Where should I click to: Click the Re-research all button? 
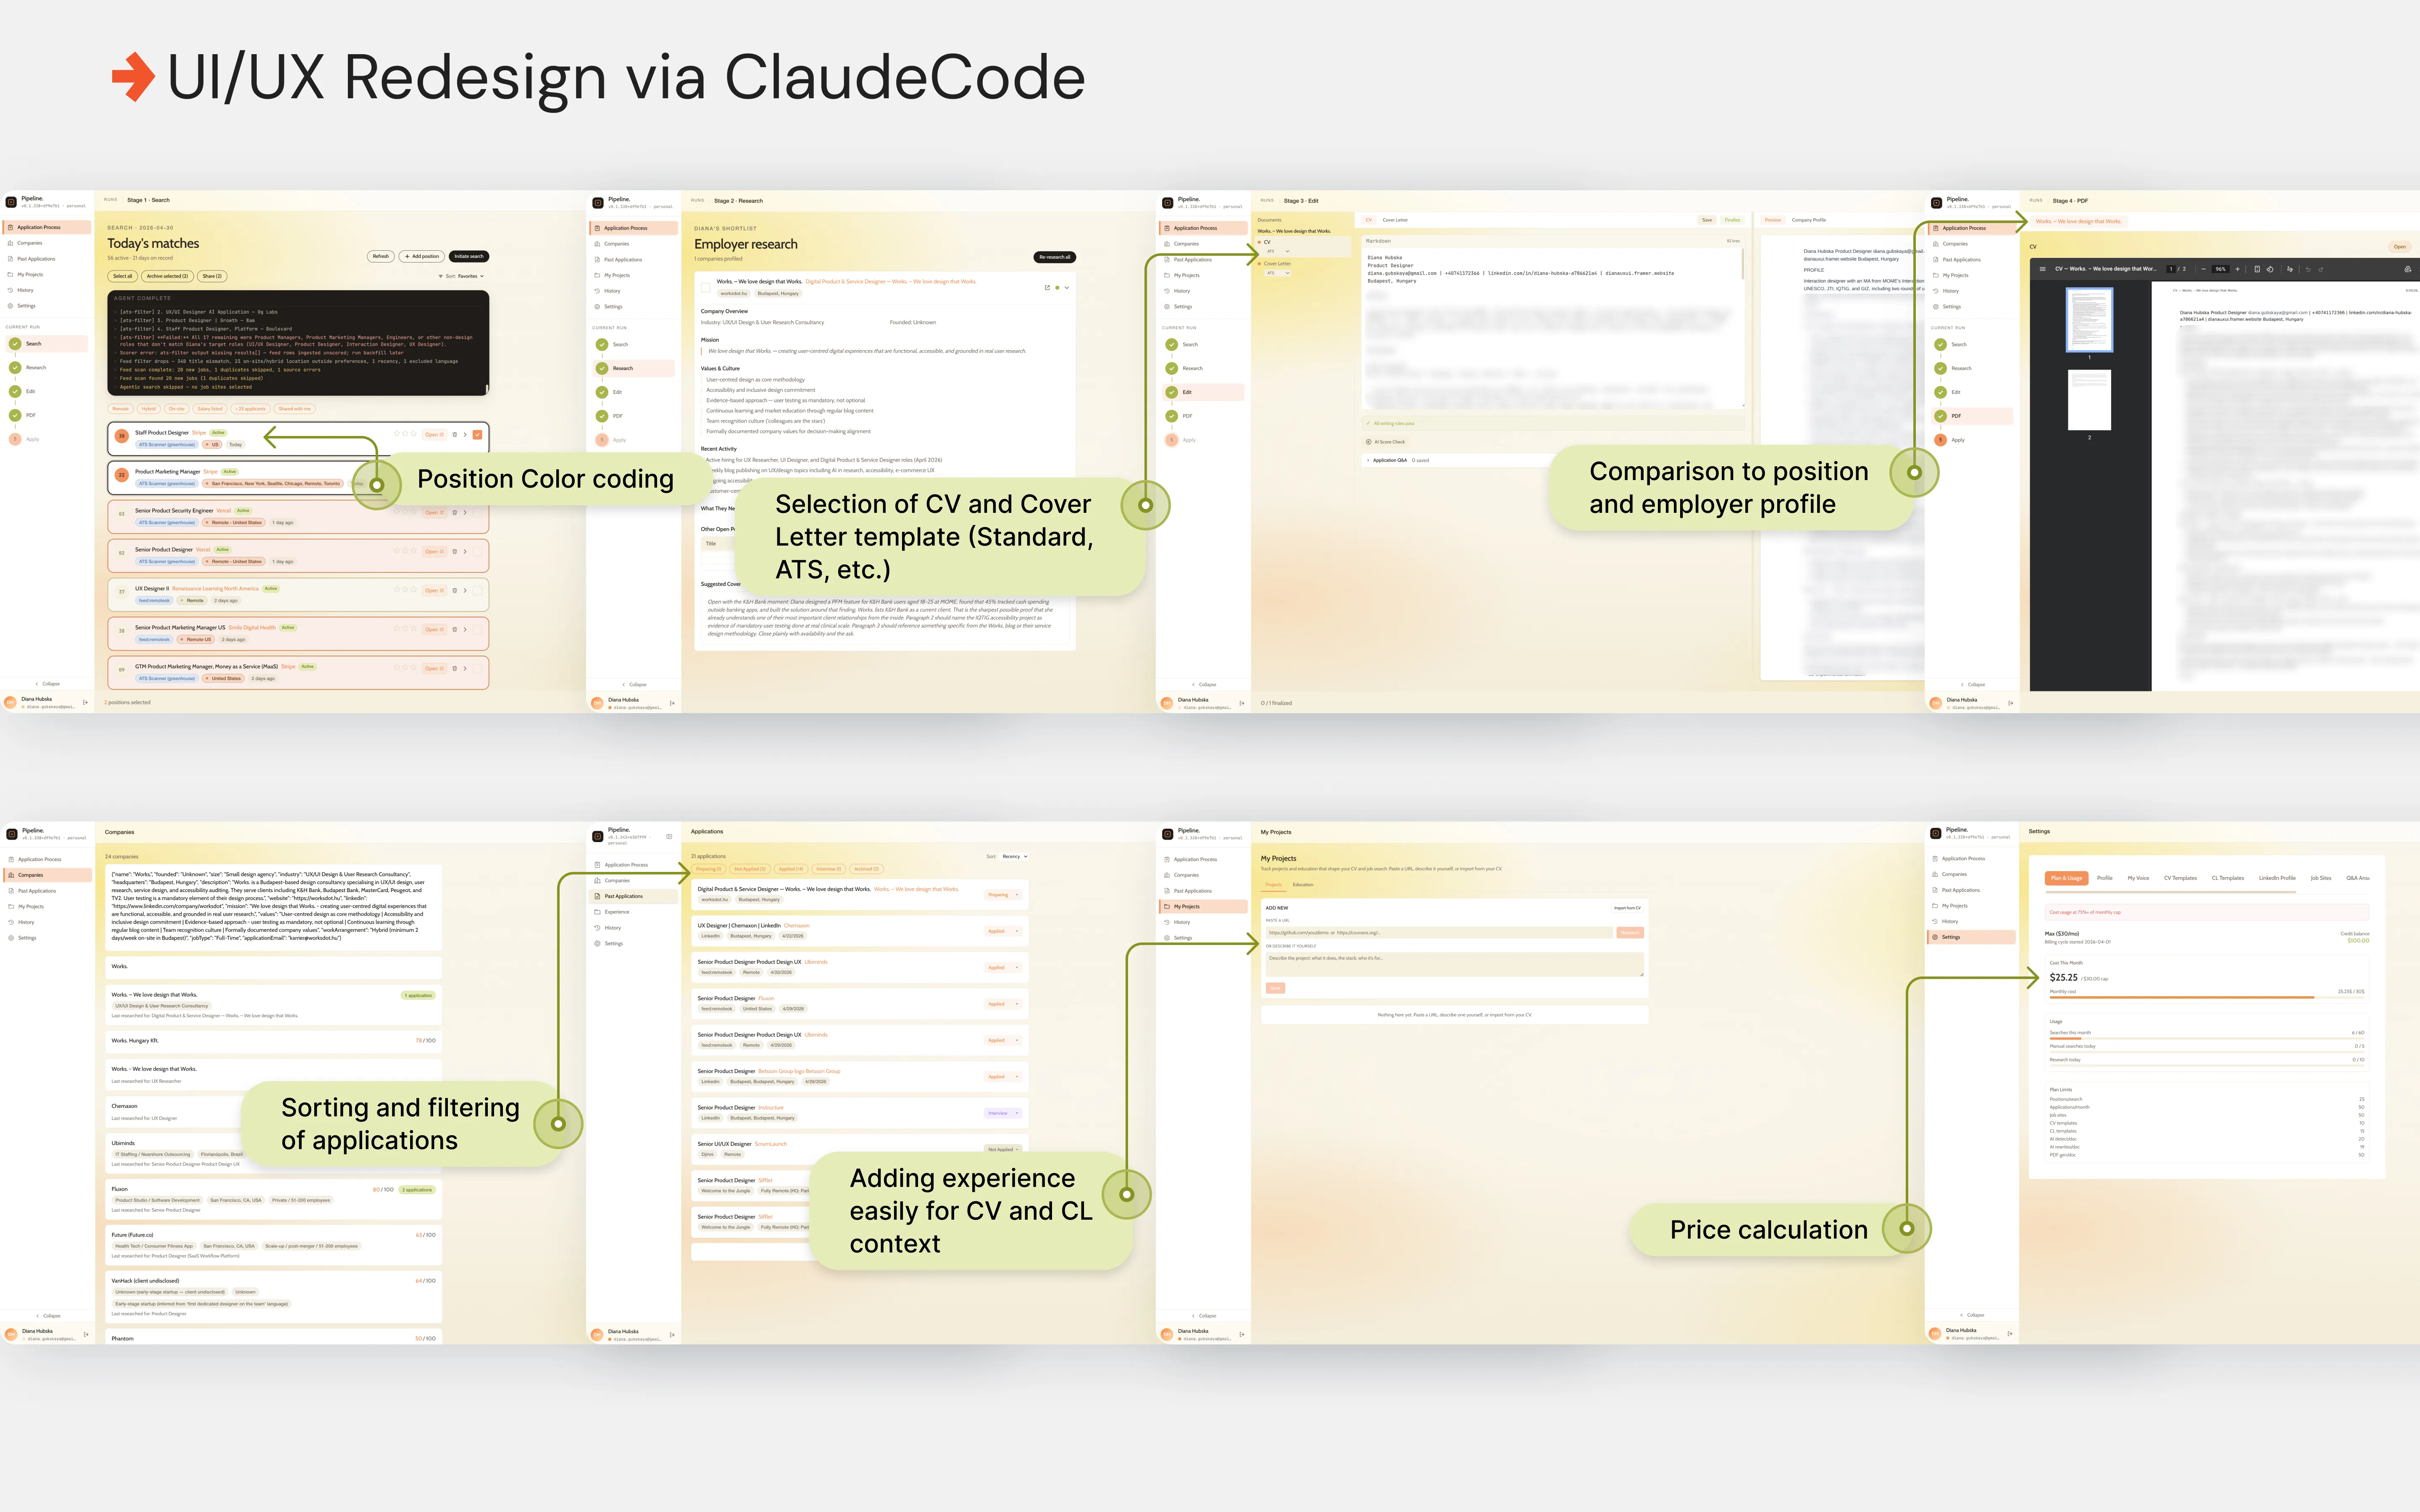(1055, 257)
